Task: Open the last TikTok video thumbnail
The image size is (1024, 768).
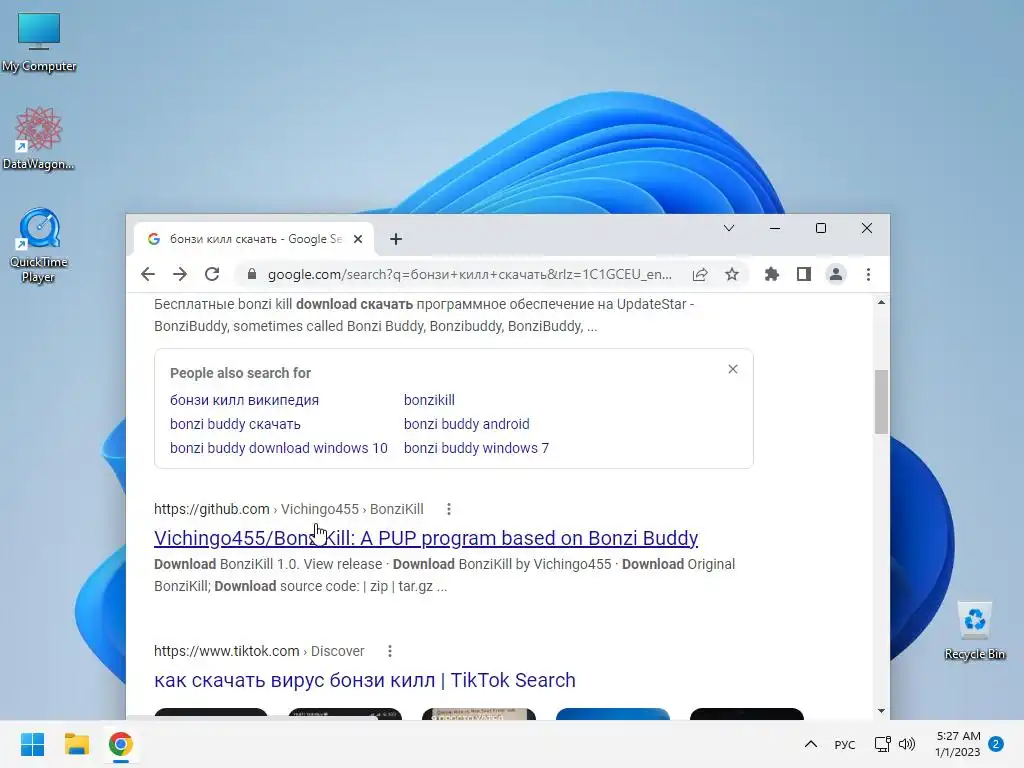Action: tap(746, 714)
